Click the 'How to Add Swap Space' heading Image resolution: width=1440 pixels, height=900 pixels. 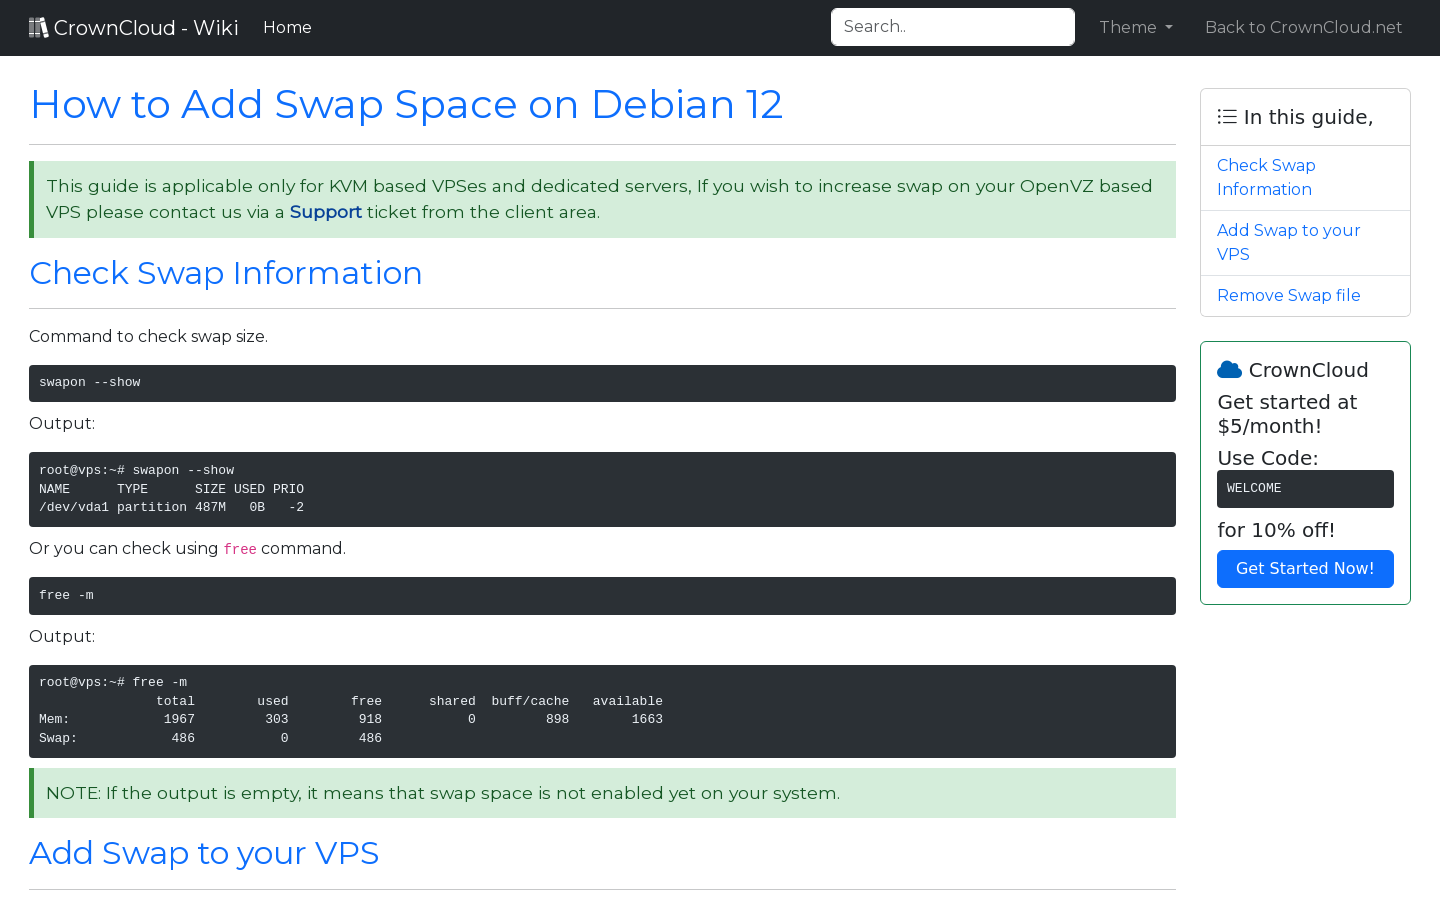pyautogui.click(x=406, y=104)
